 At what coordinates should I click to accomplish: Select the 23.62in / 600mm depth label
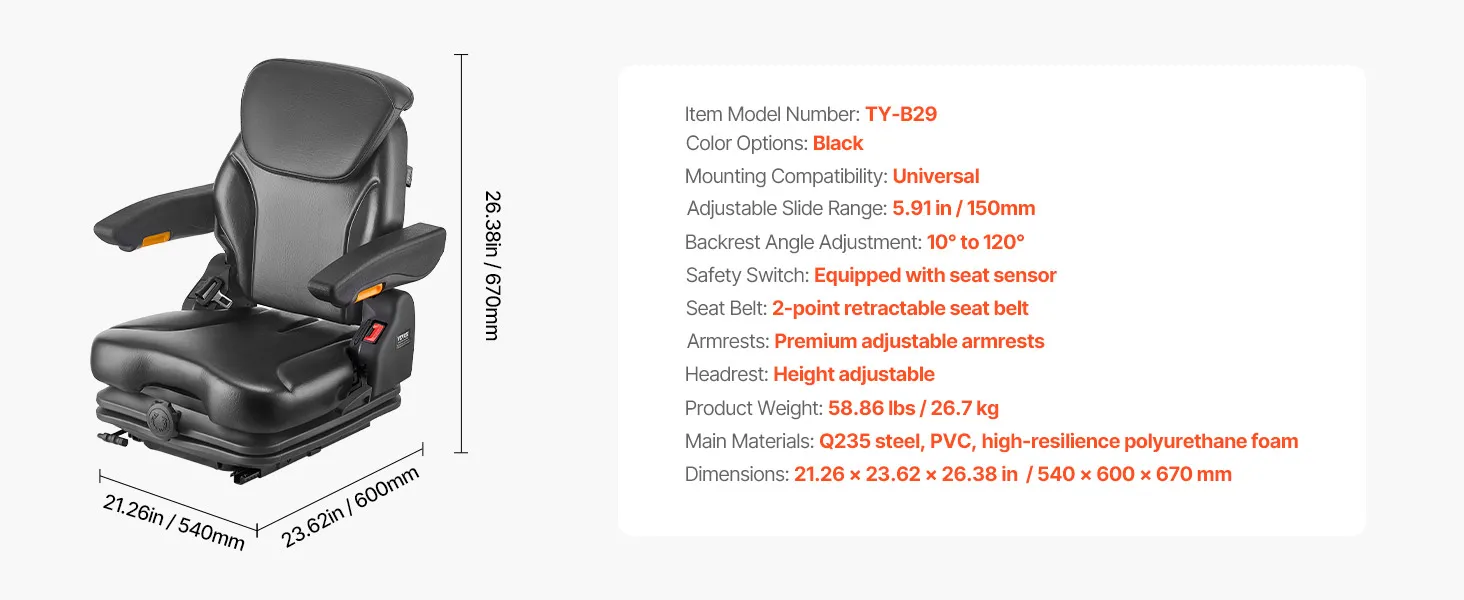point(349,507)
